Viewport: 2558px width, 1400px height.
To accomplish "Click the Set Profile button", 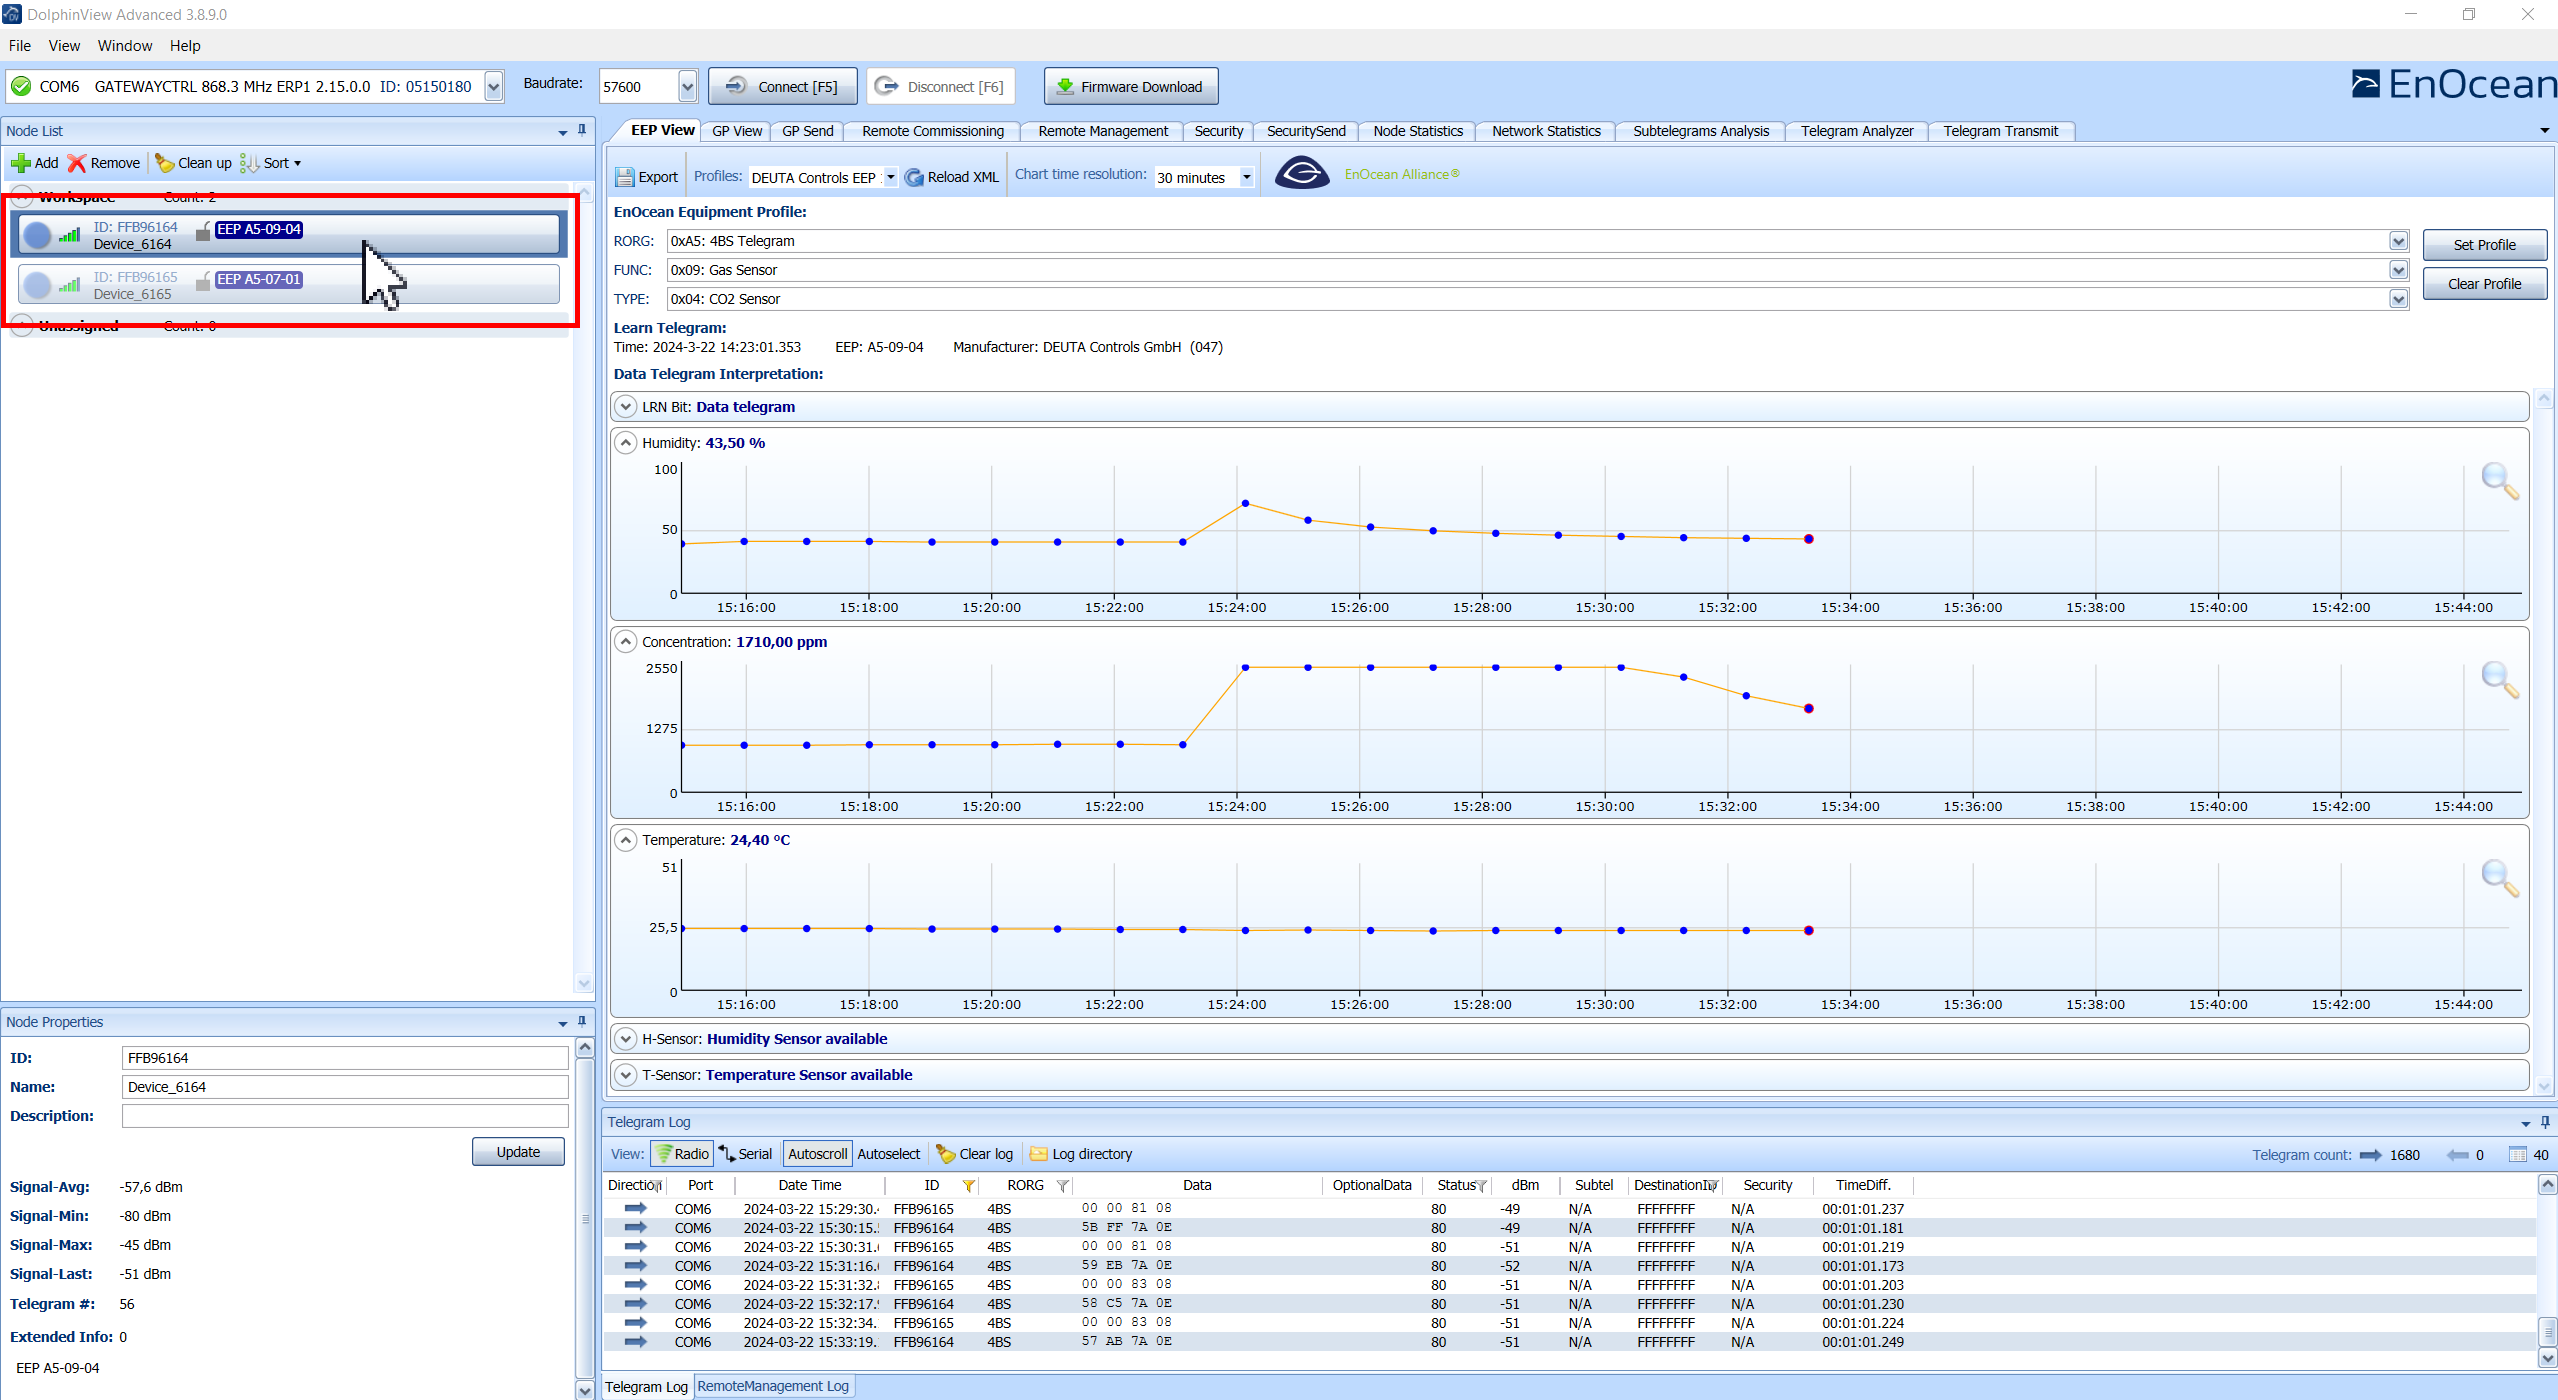I will (x=2485, y=244).
